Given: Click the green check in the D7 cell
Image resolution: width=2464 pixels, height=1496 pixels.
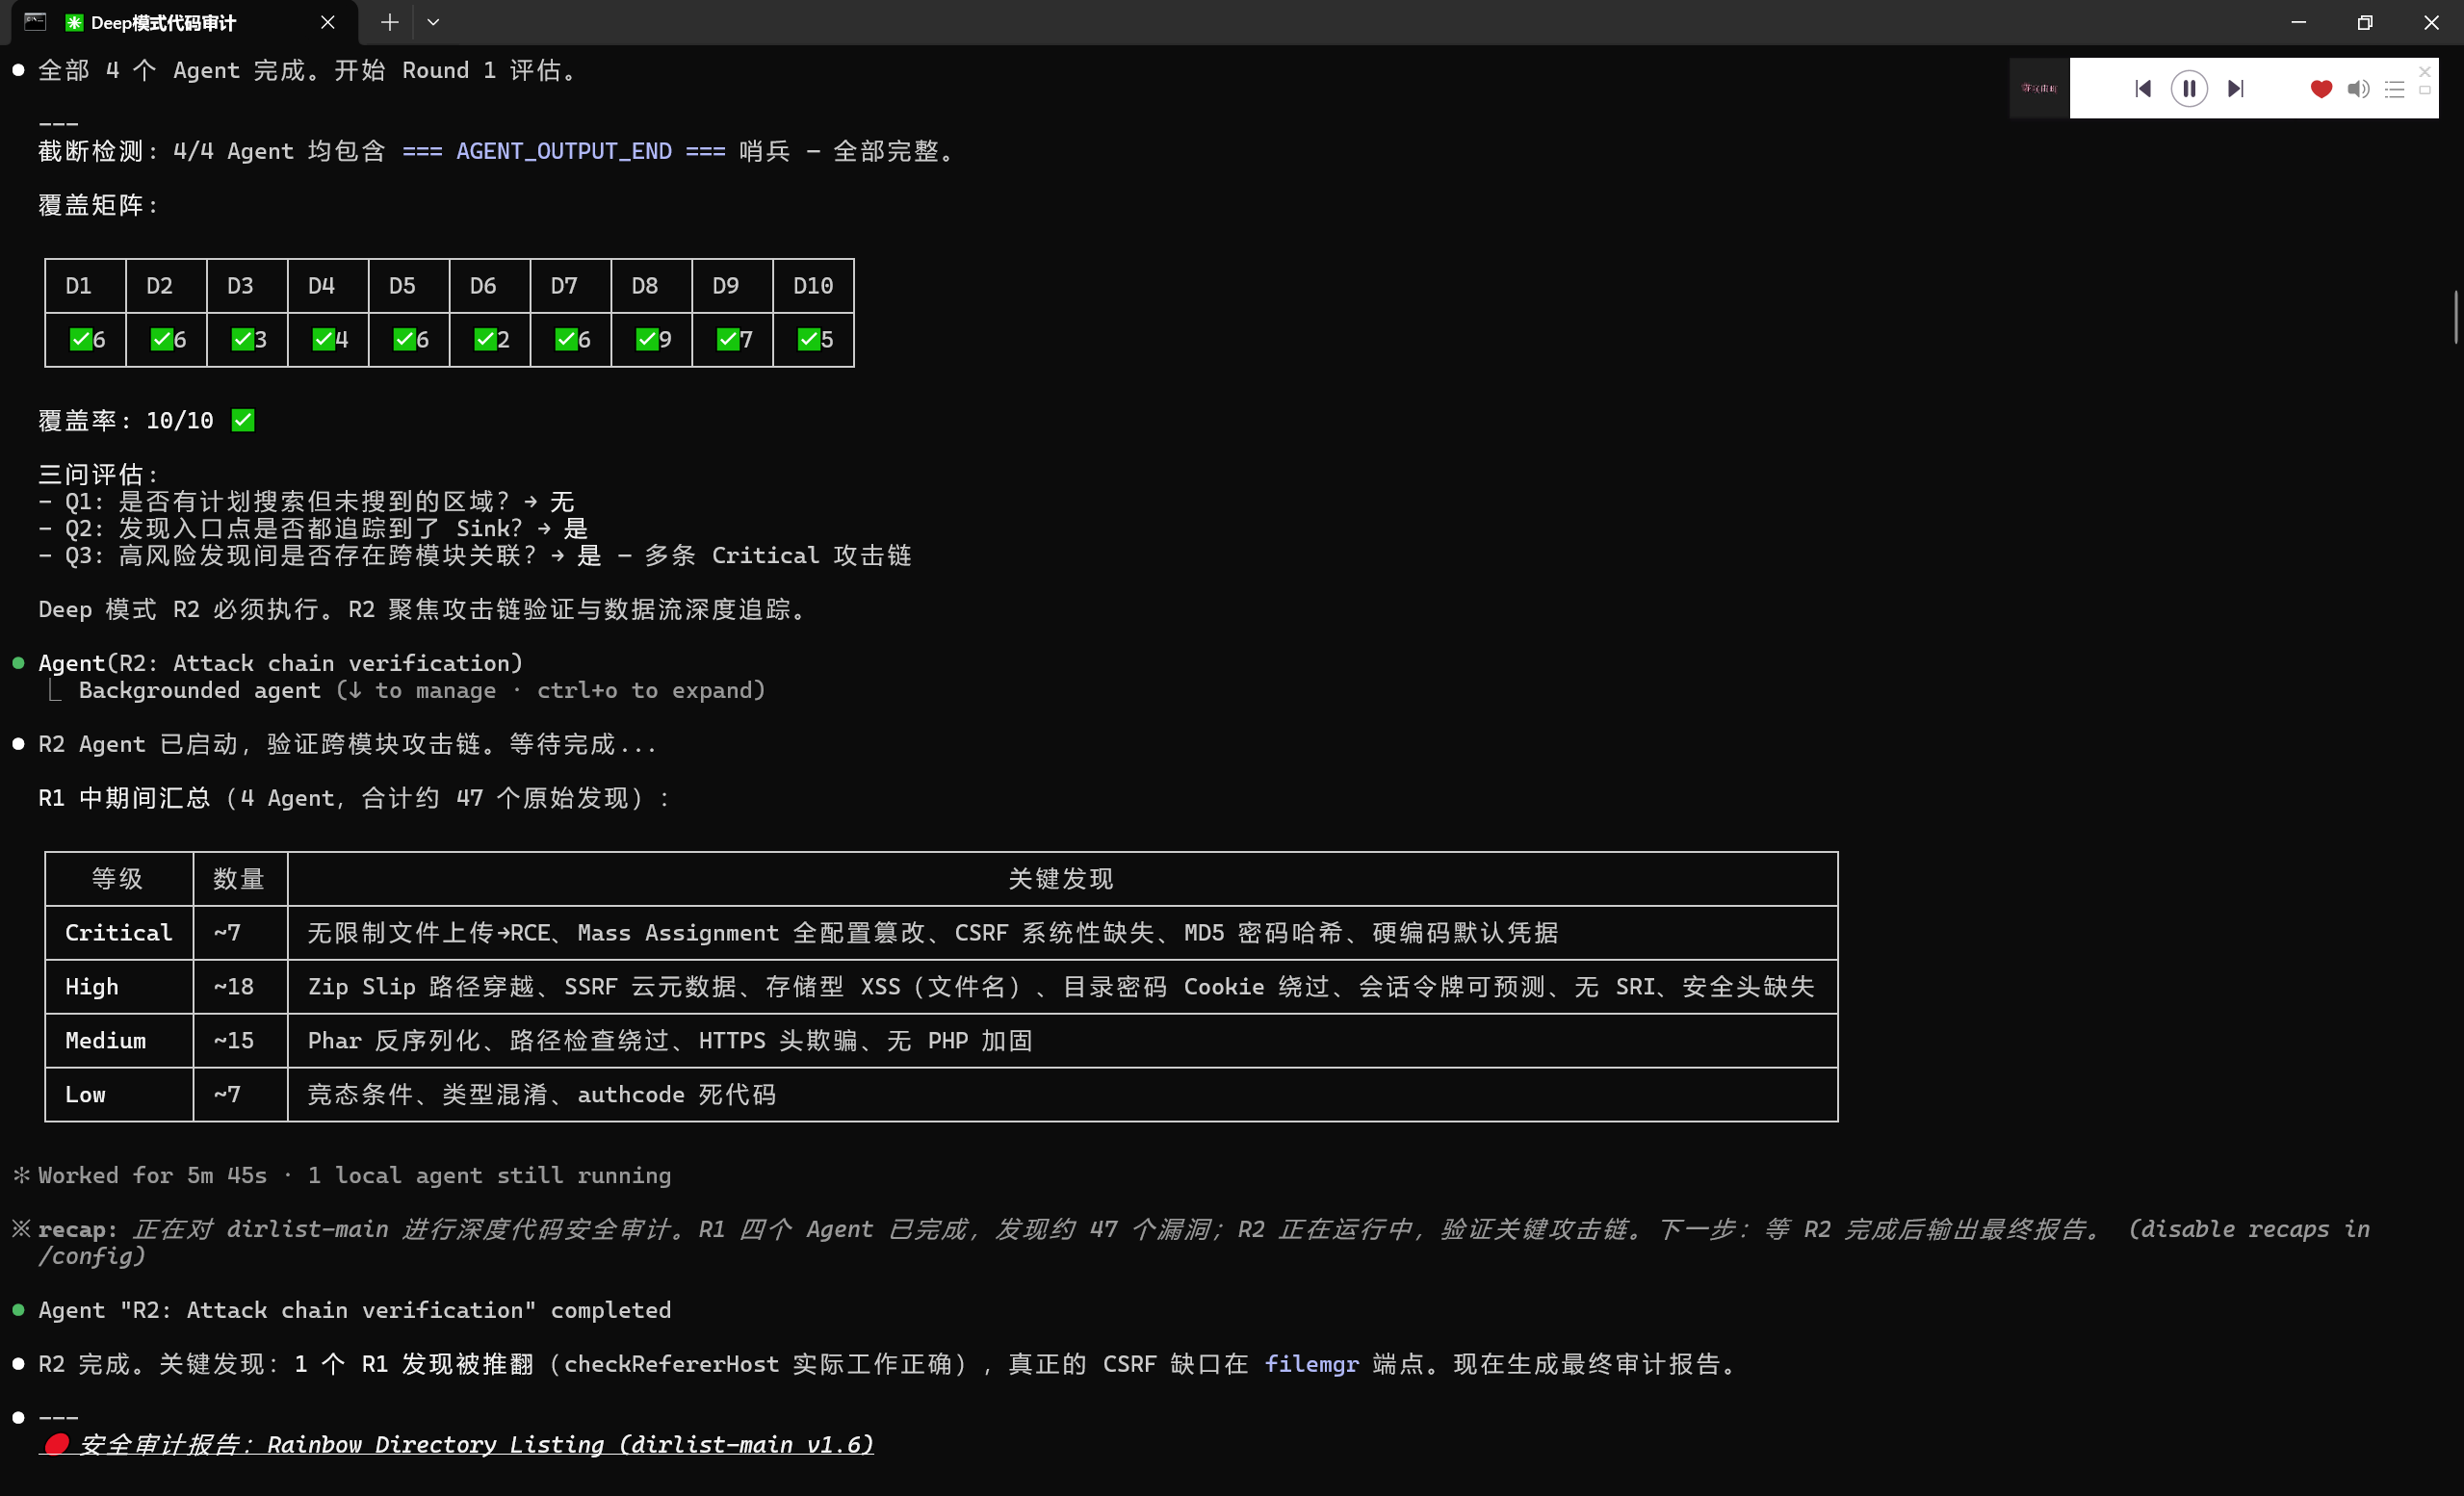Looking at the screenshot, I should [x=567, y=340].
